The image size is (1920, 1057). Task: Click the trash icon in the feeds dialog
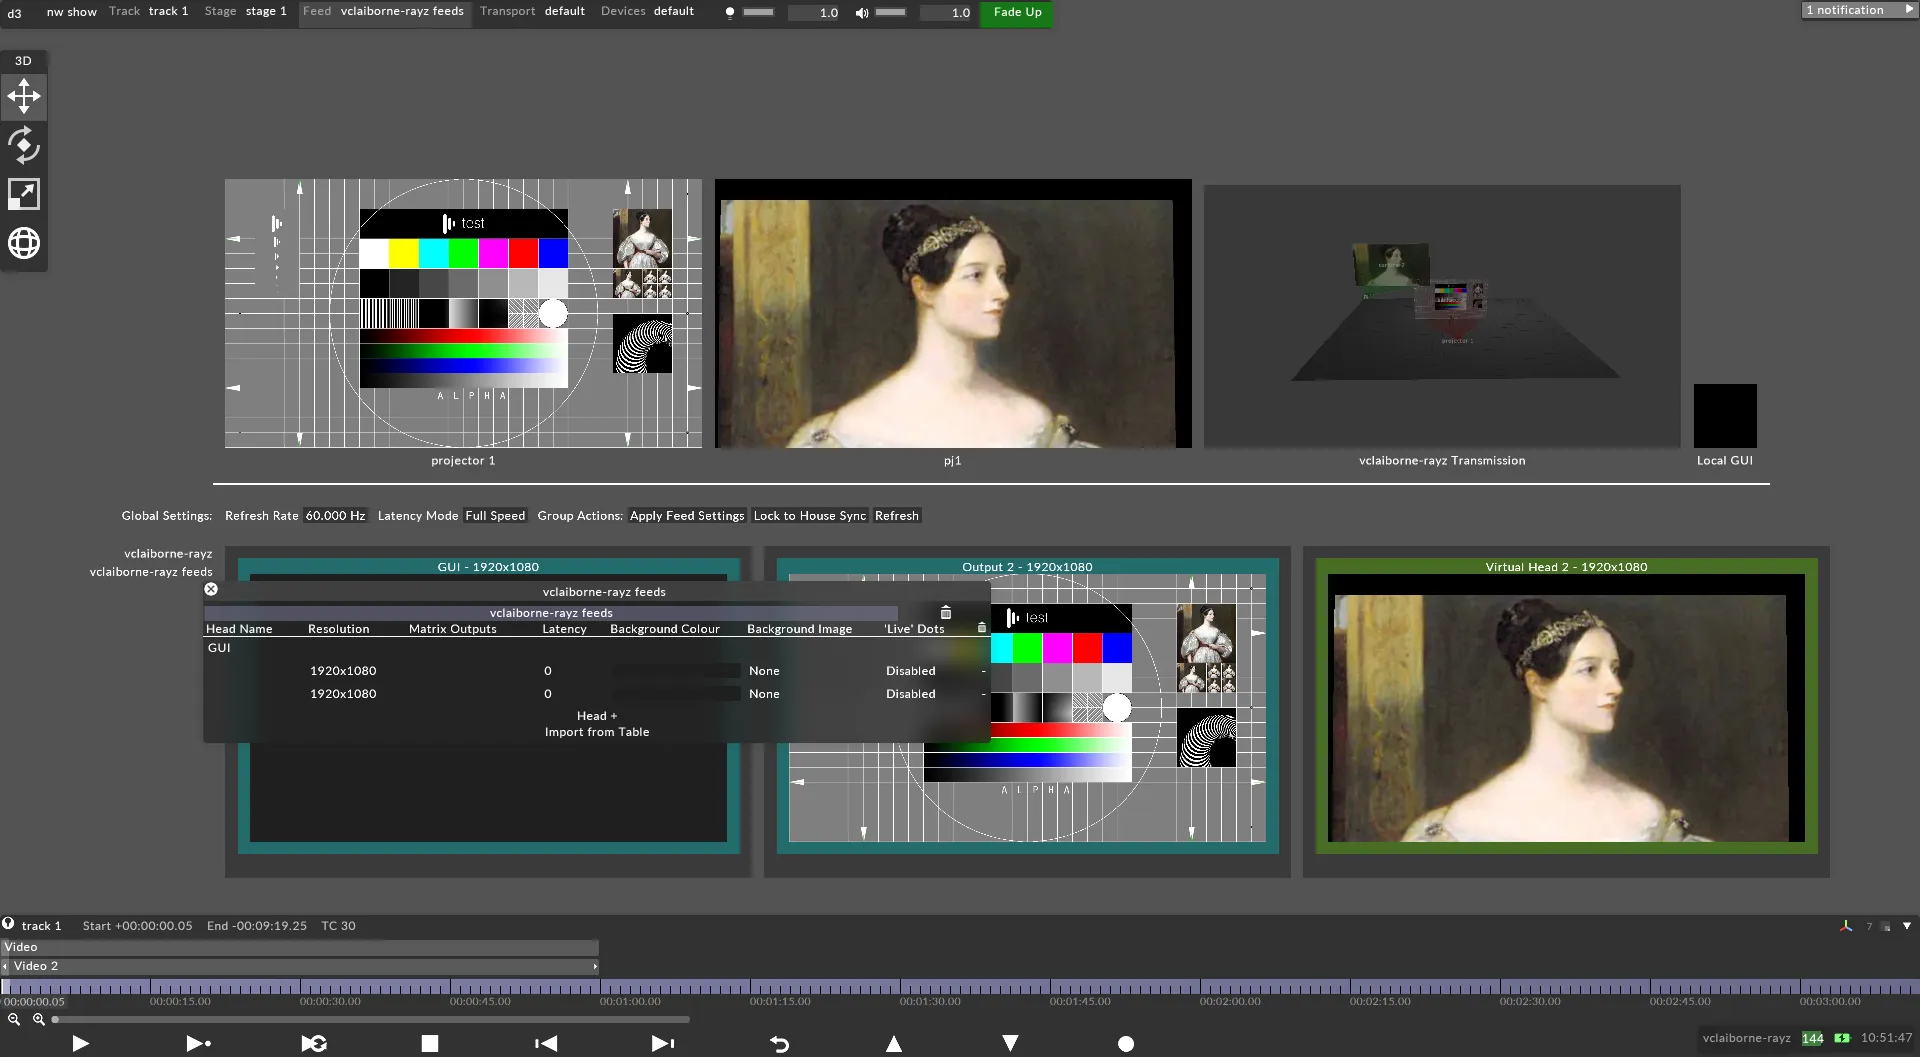pos(944,612)
